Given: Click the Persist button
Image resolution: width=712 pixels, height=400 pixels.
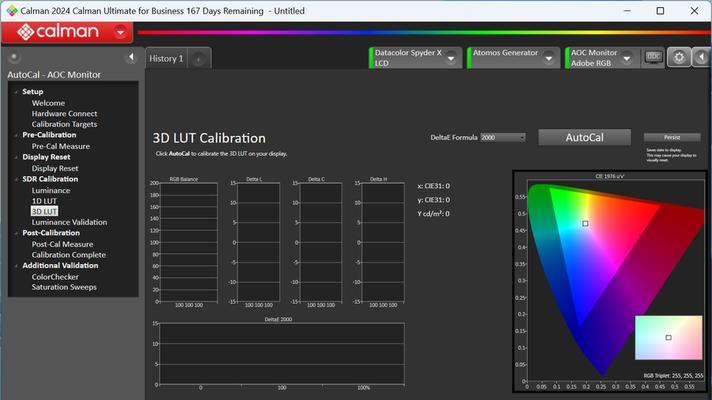Looking at the screenshot, I should pyautogui.click(x=672, y=137).
